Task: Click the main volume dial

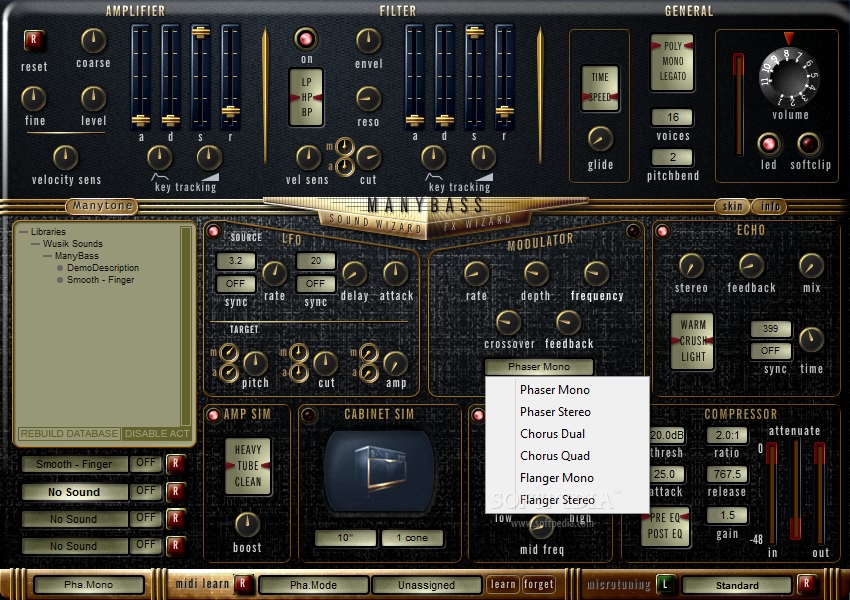Action: coord(789,76)
